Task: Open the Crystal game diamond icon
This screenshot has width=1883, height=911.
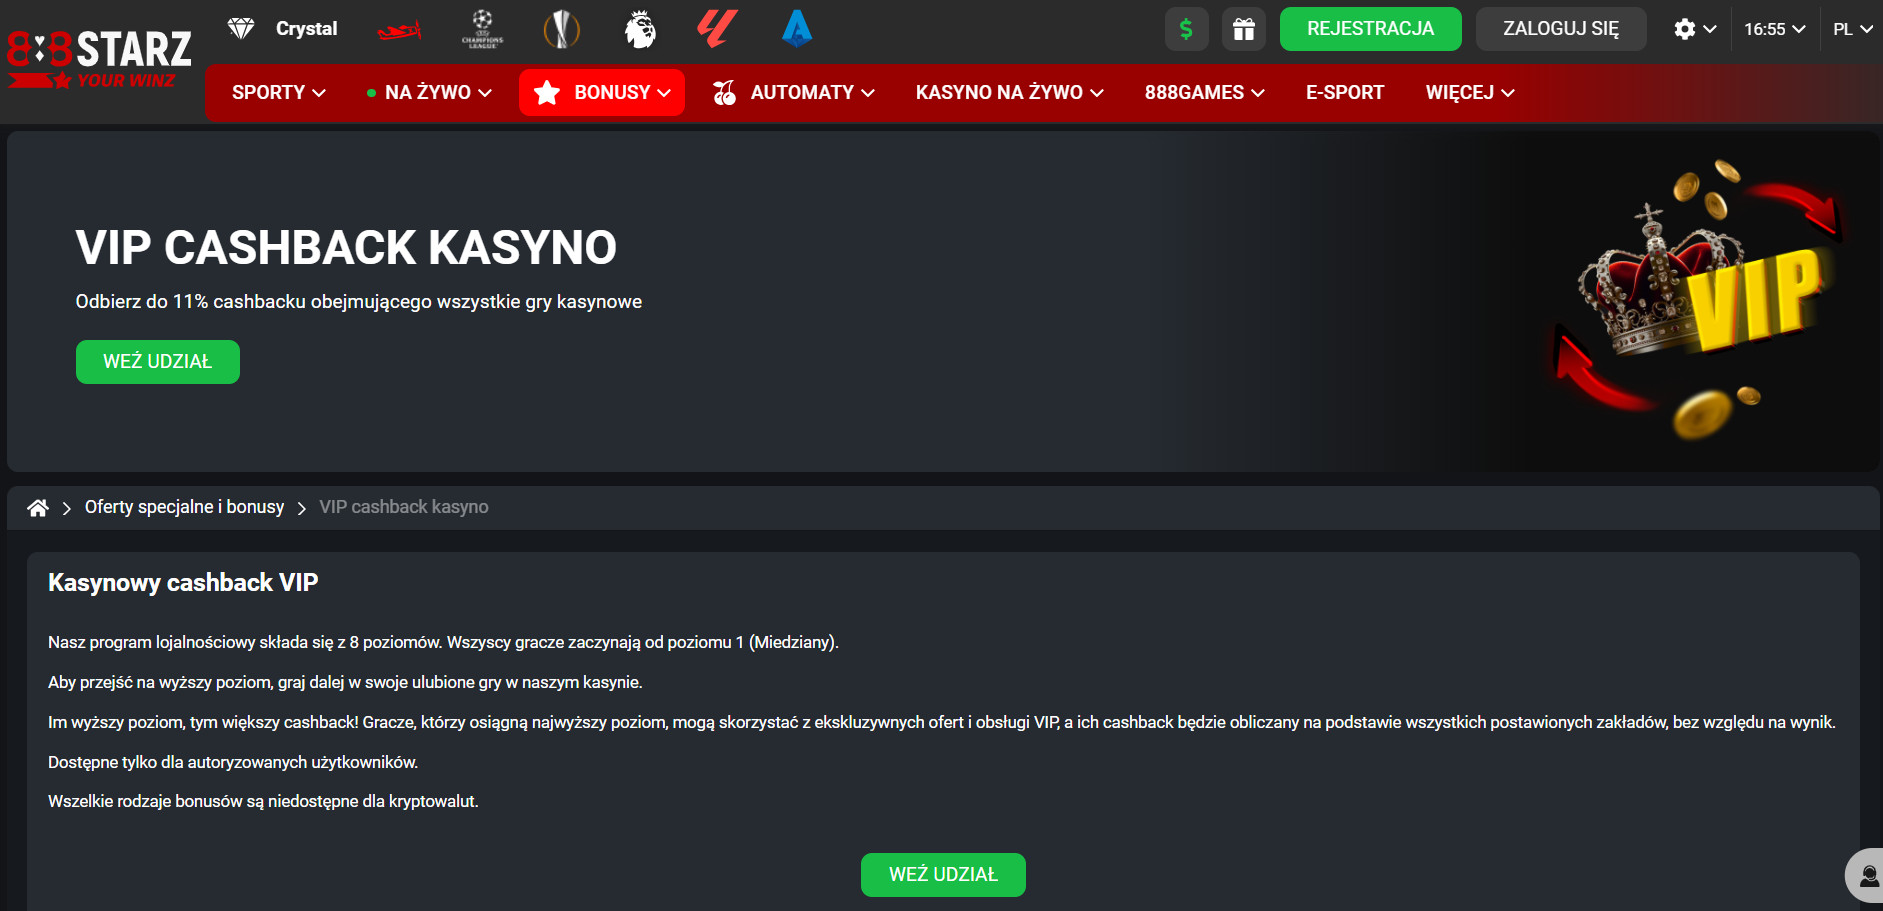Action: point(241,29)
